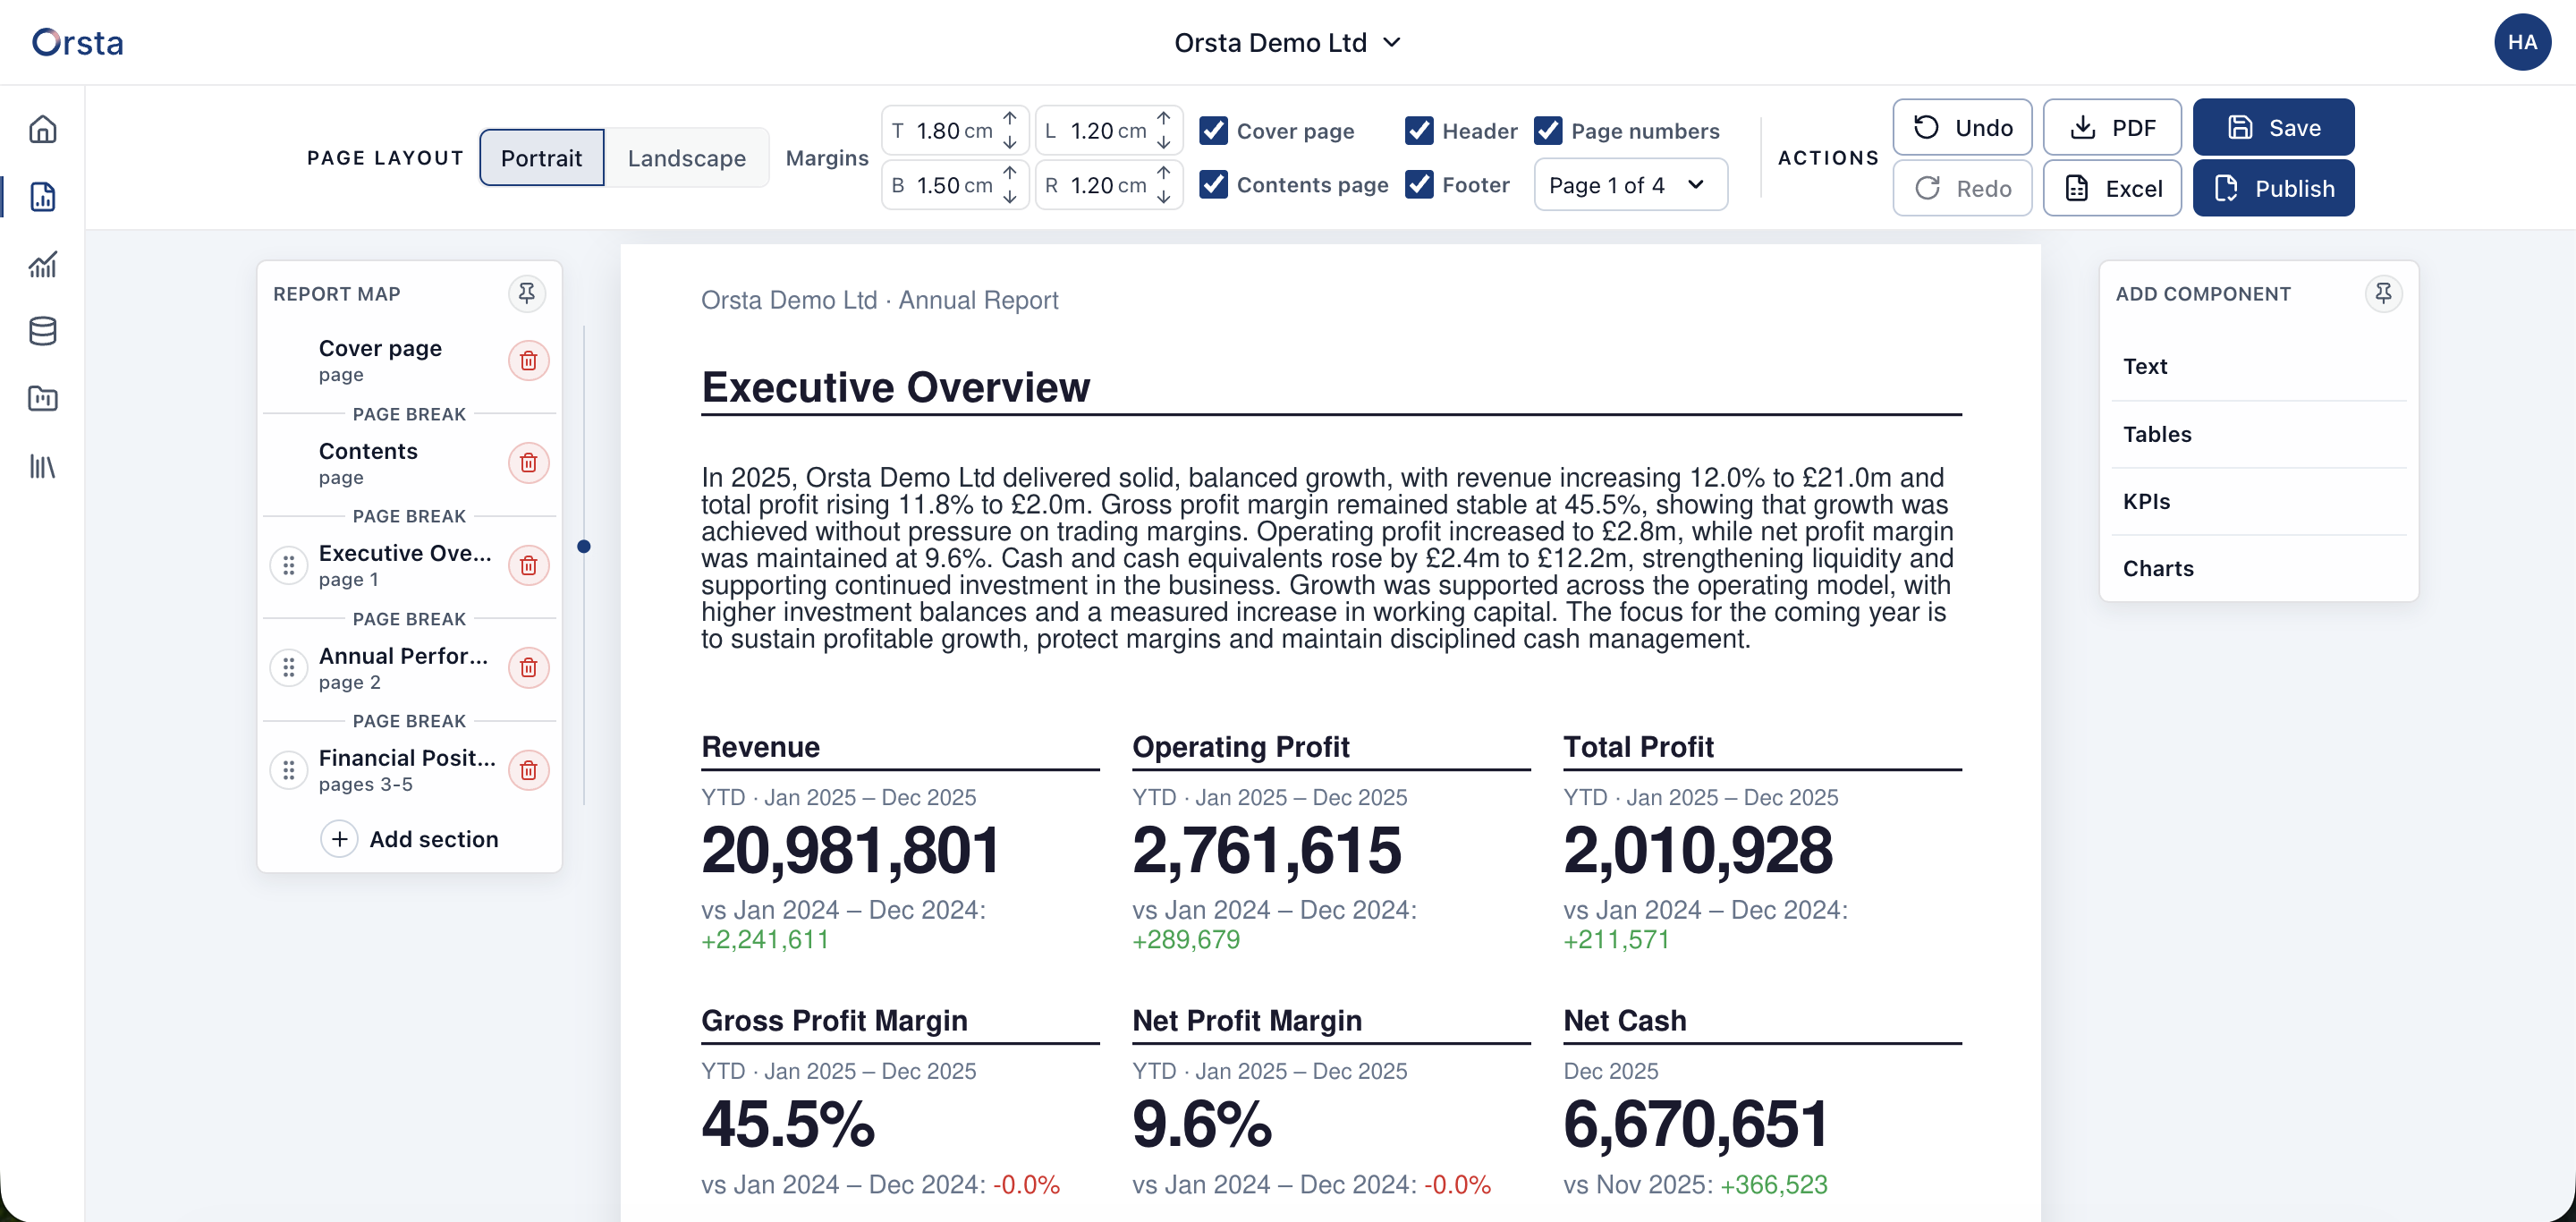Delete the Financial Position section
The width and height of the screenshot is (2576, 1222).
tap(529, 770)
